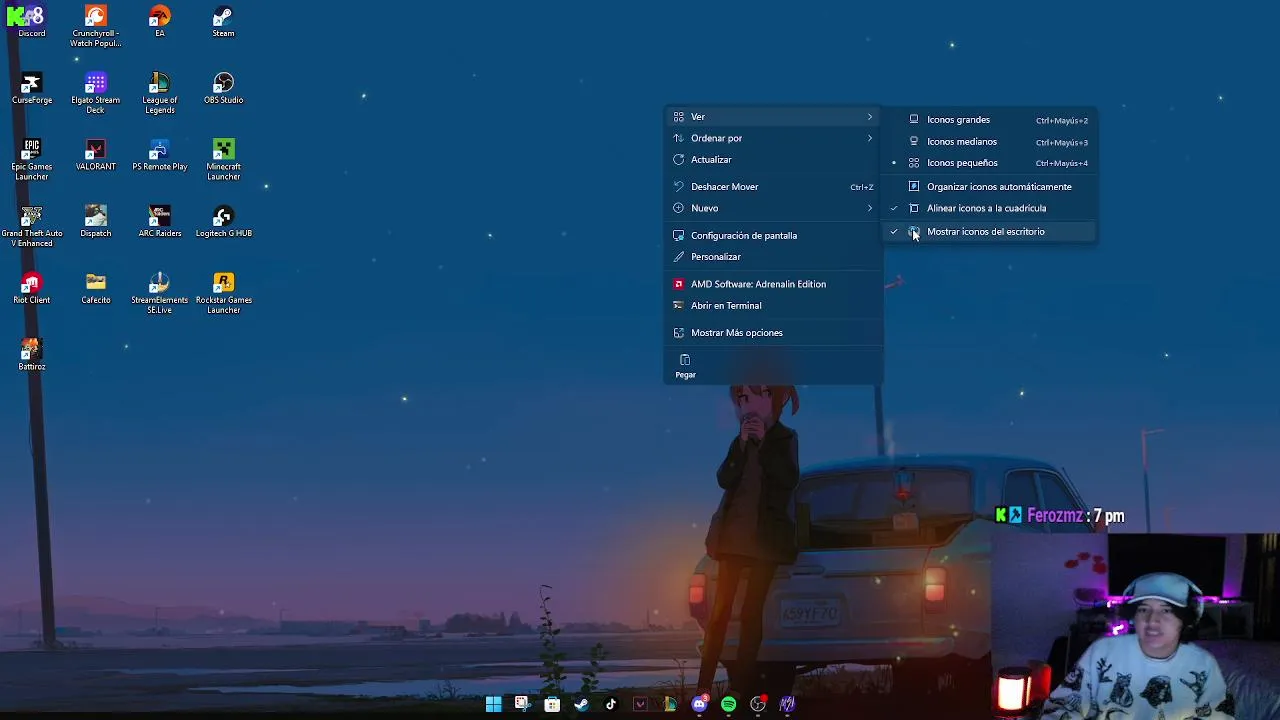Viewport: 1280px width, 720px height.
Task: Select the CurseForge desktop icon
Action: coord(31,89)
